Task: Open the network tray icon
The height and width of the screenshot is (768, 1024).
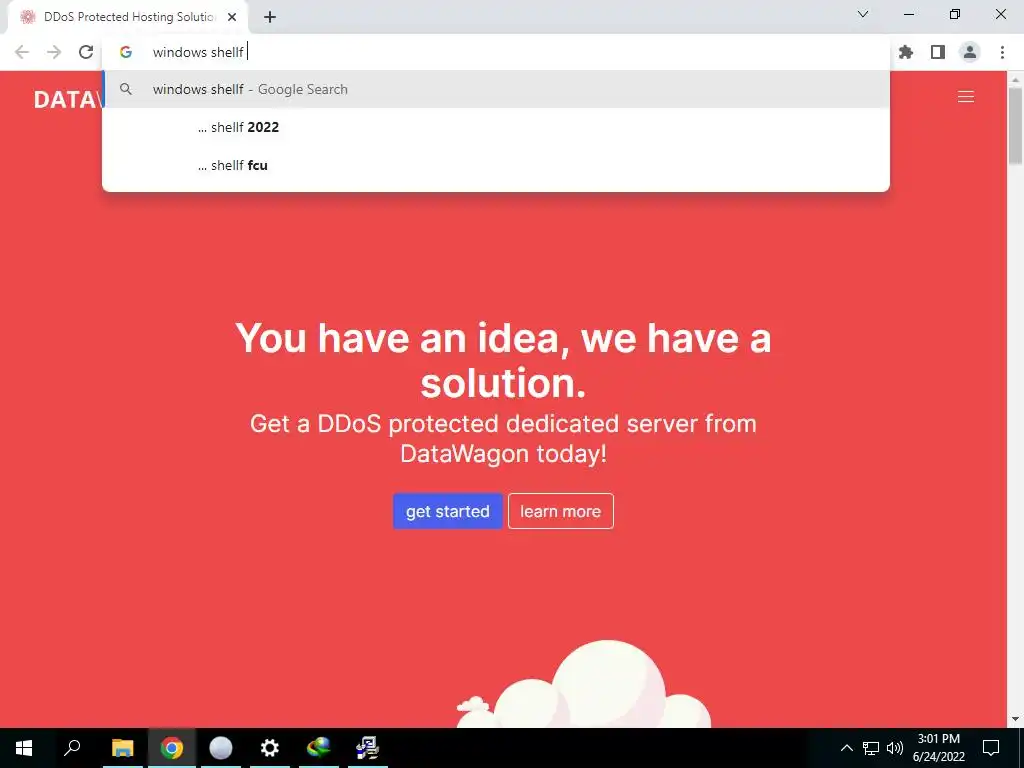Action: (871, 748)
